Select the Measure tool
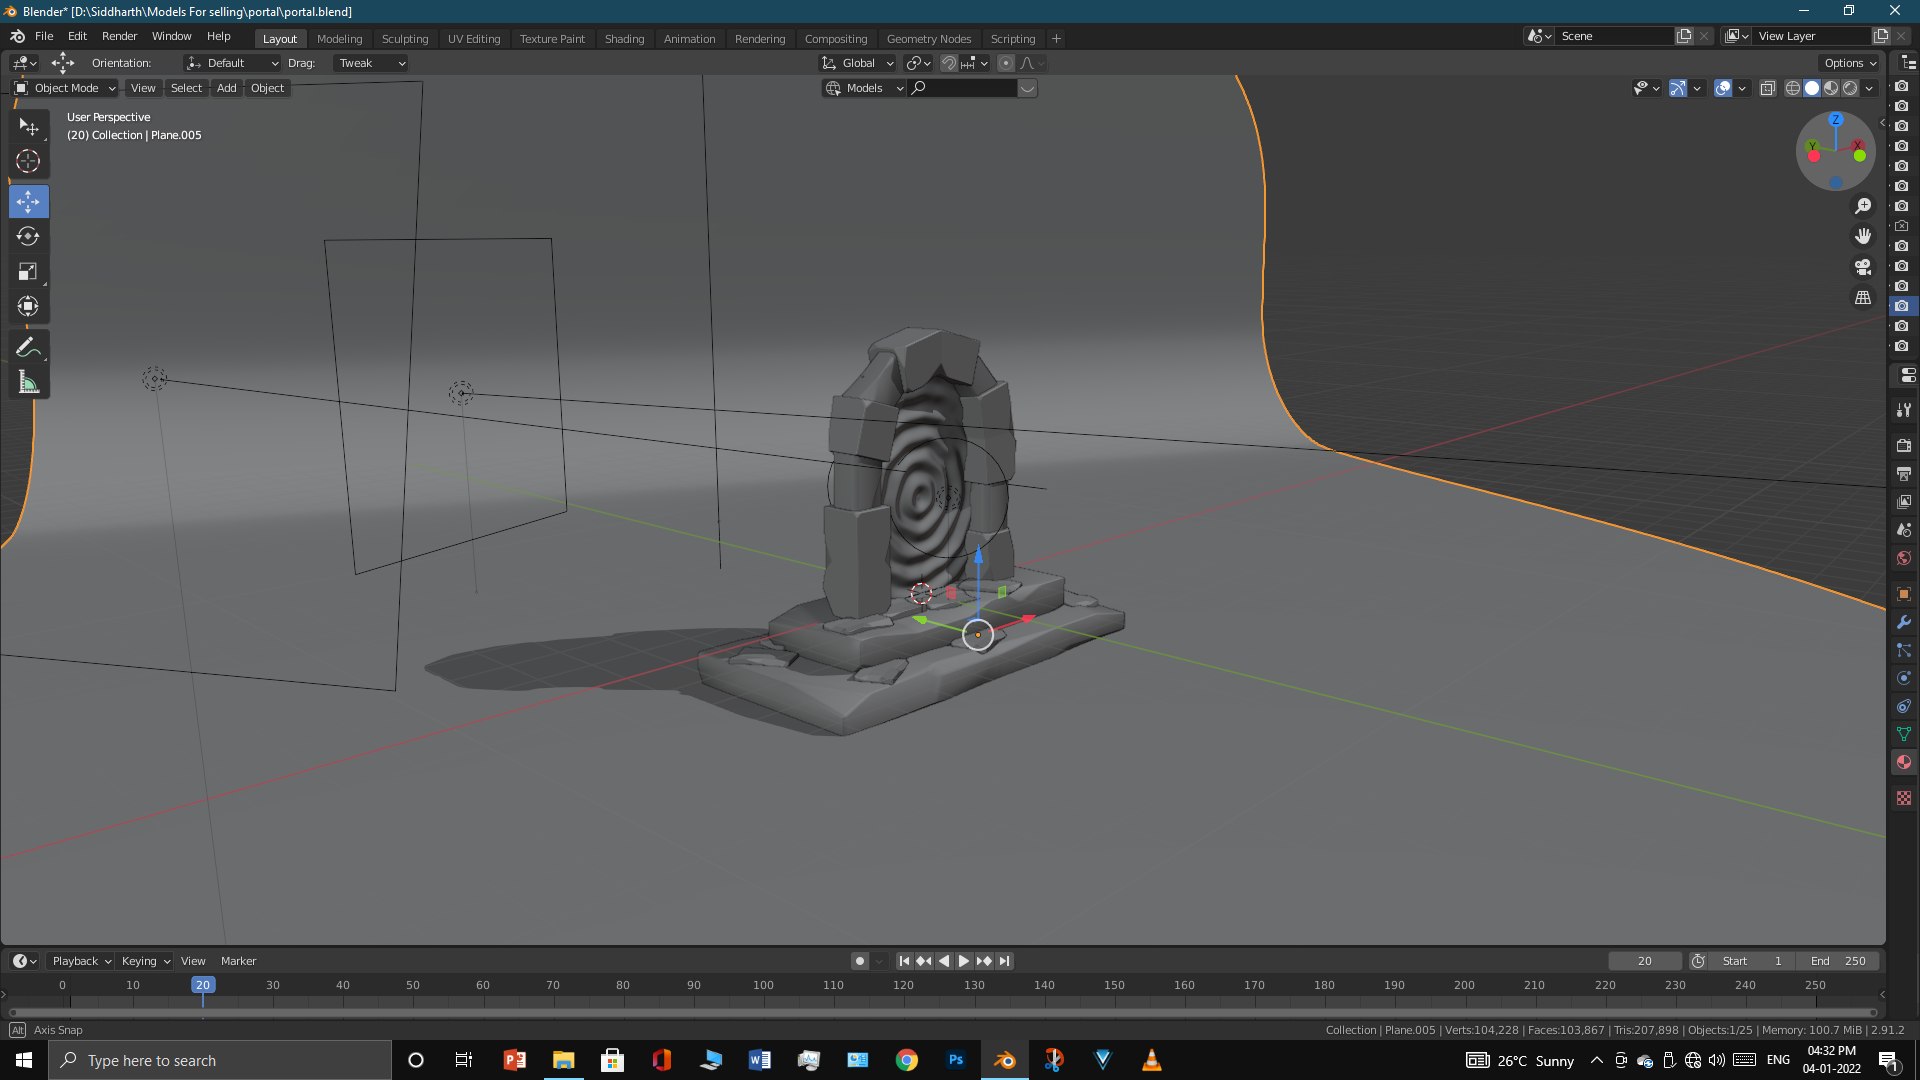This screenshot has height=1080, width=1920. pos(28,383)
